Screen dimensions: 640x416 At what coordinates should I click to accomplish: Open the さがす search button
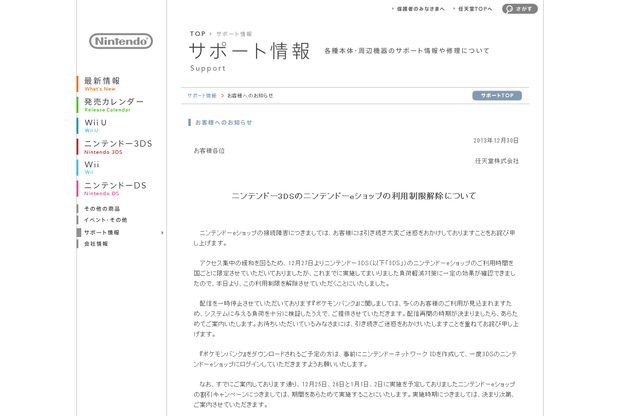click(x=520, y=9)
